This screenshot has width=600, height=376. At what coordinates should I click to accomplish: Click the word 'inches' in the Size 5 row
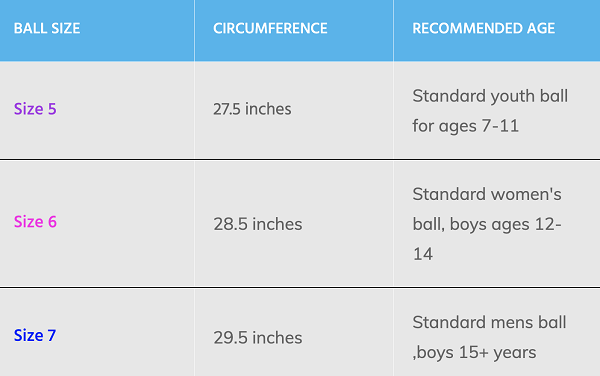(x=268, y=109)
